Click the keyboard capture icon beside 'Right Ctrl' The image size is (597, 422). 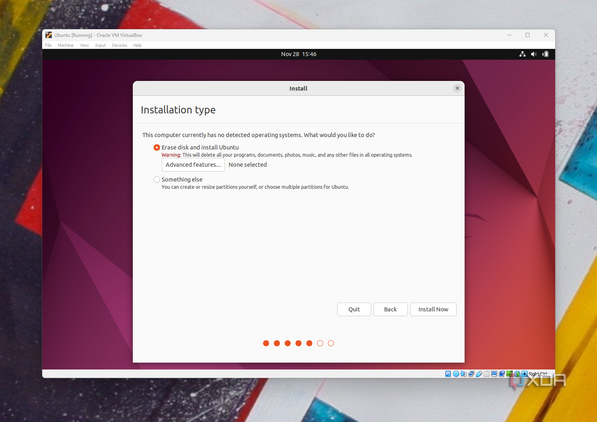pos(525,374)
